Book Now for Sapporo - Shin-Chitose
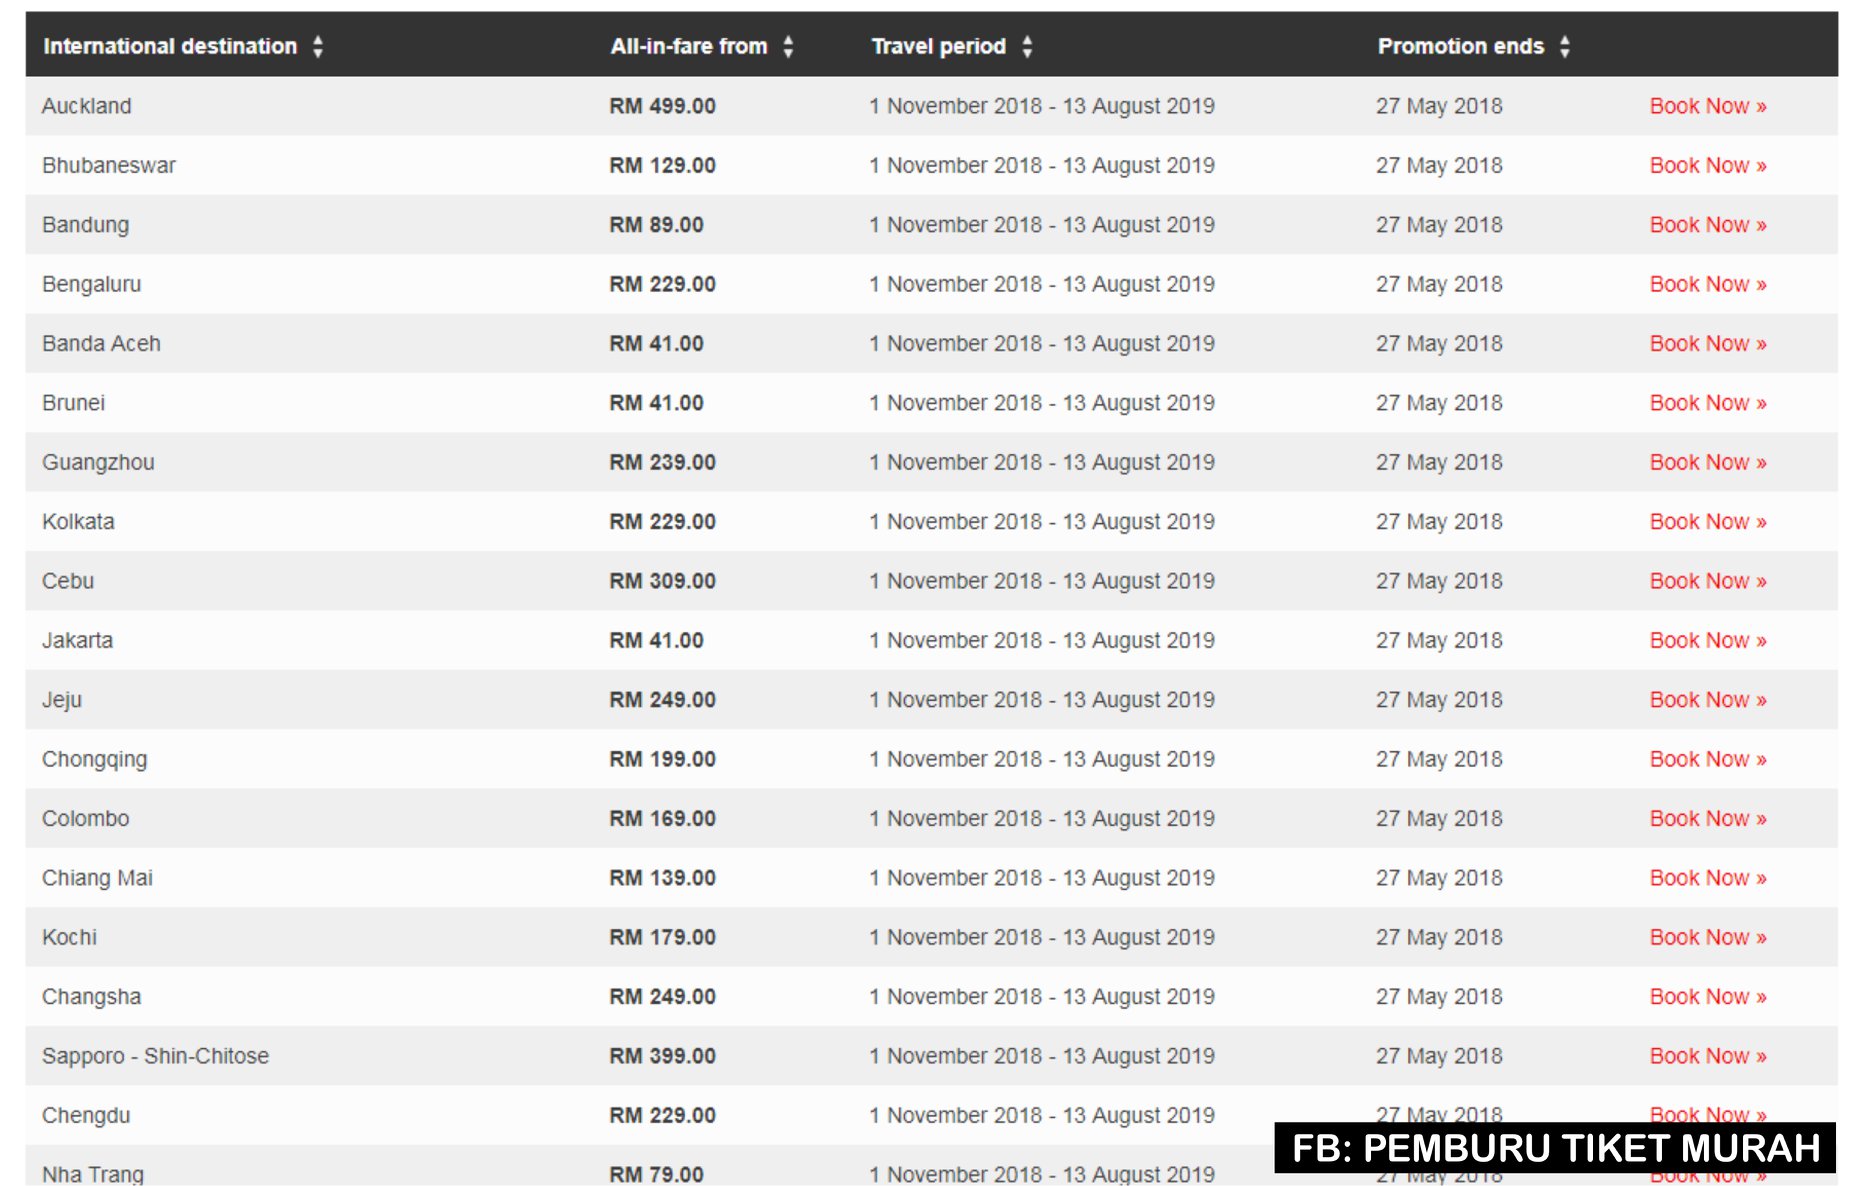The height and width of the screenshot is (1186, 1858). [1708, 1056]
